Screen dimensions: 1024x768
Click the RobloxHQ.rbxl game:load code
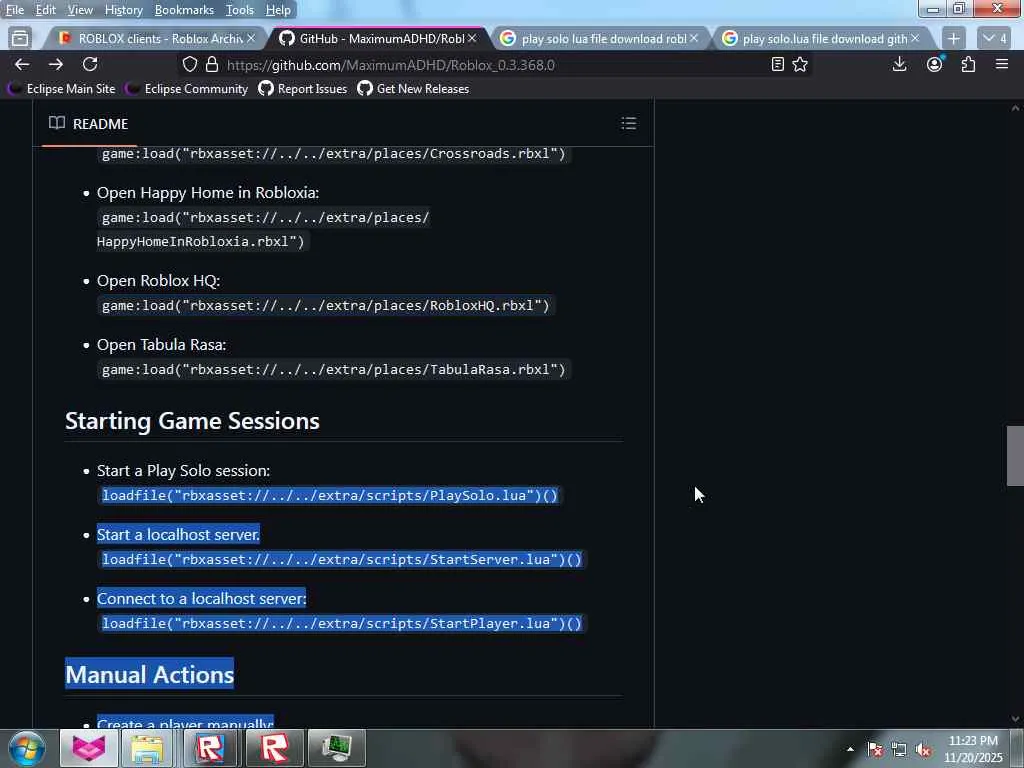[326, 305]
